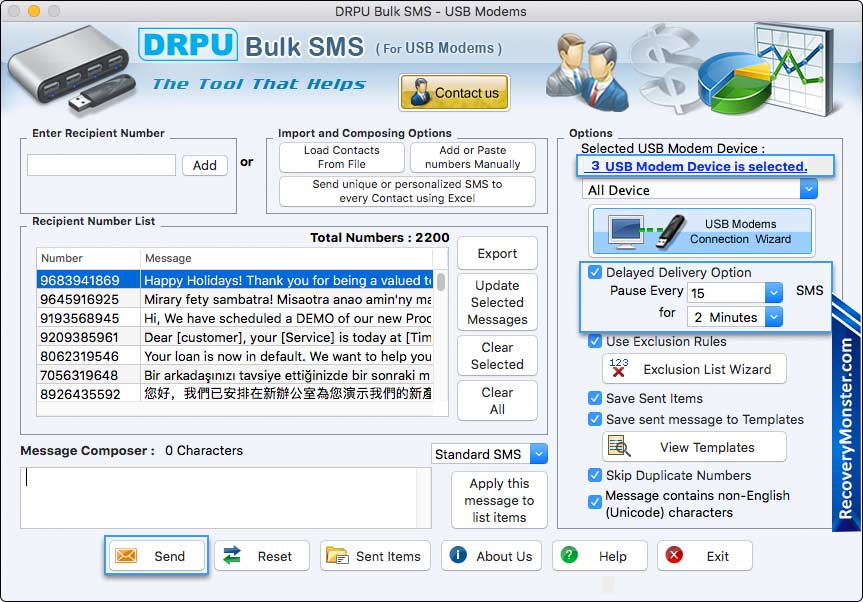Click the magnifier document templates icon
The image size is (863, 602).
[x=619, y=447]
